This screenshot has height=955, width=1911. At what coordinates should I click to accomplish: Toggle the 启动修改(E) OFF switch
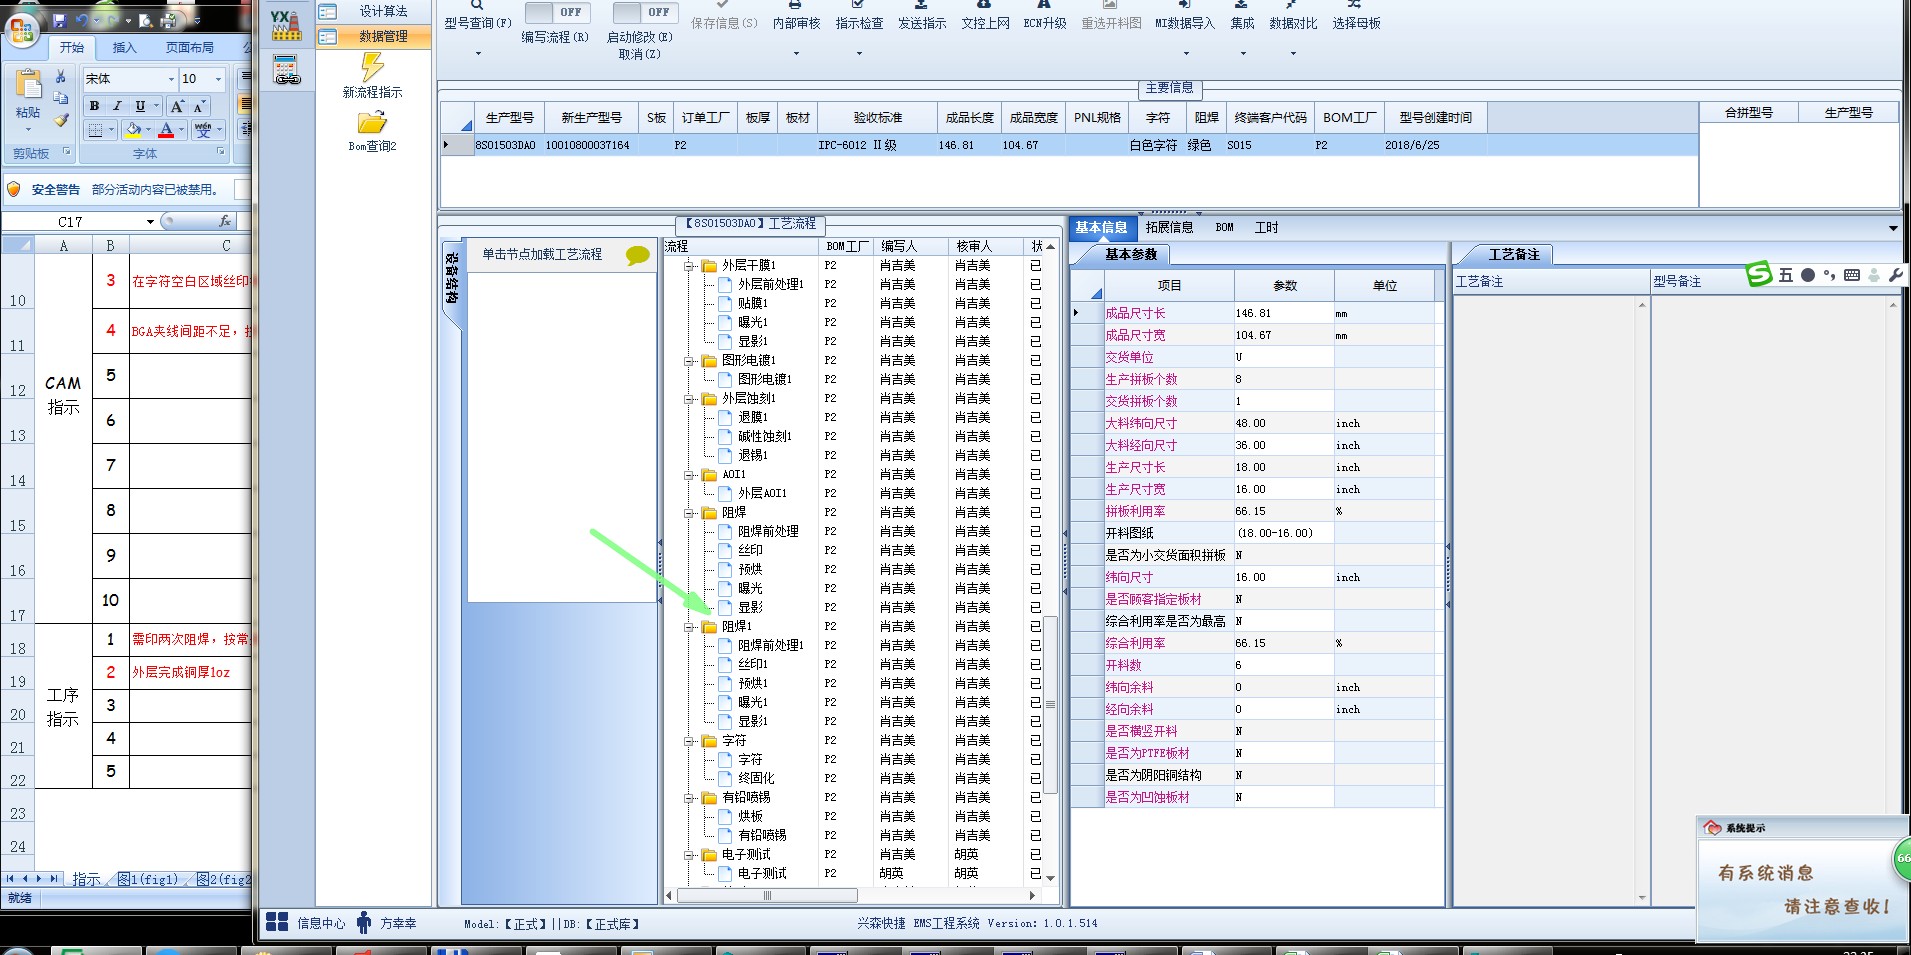pos(645,12)
